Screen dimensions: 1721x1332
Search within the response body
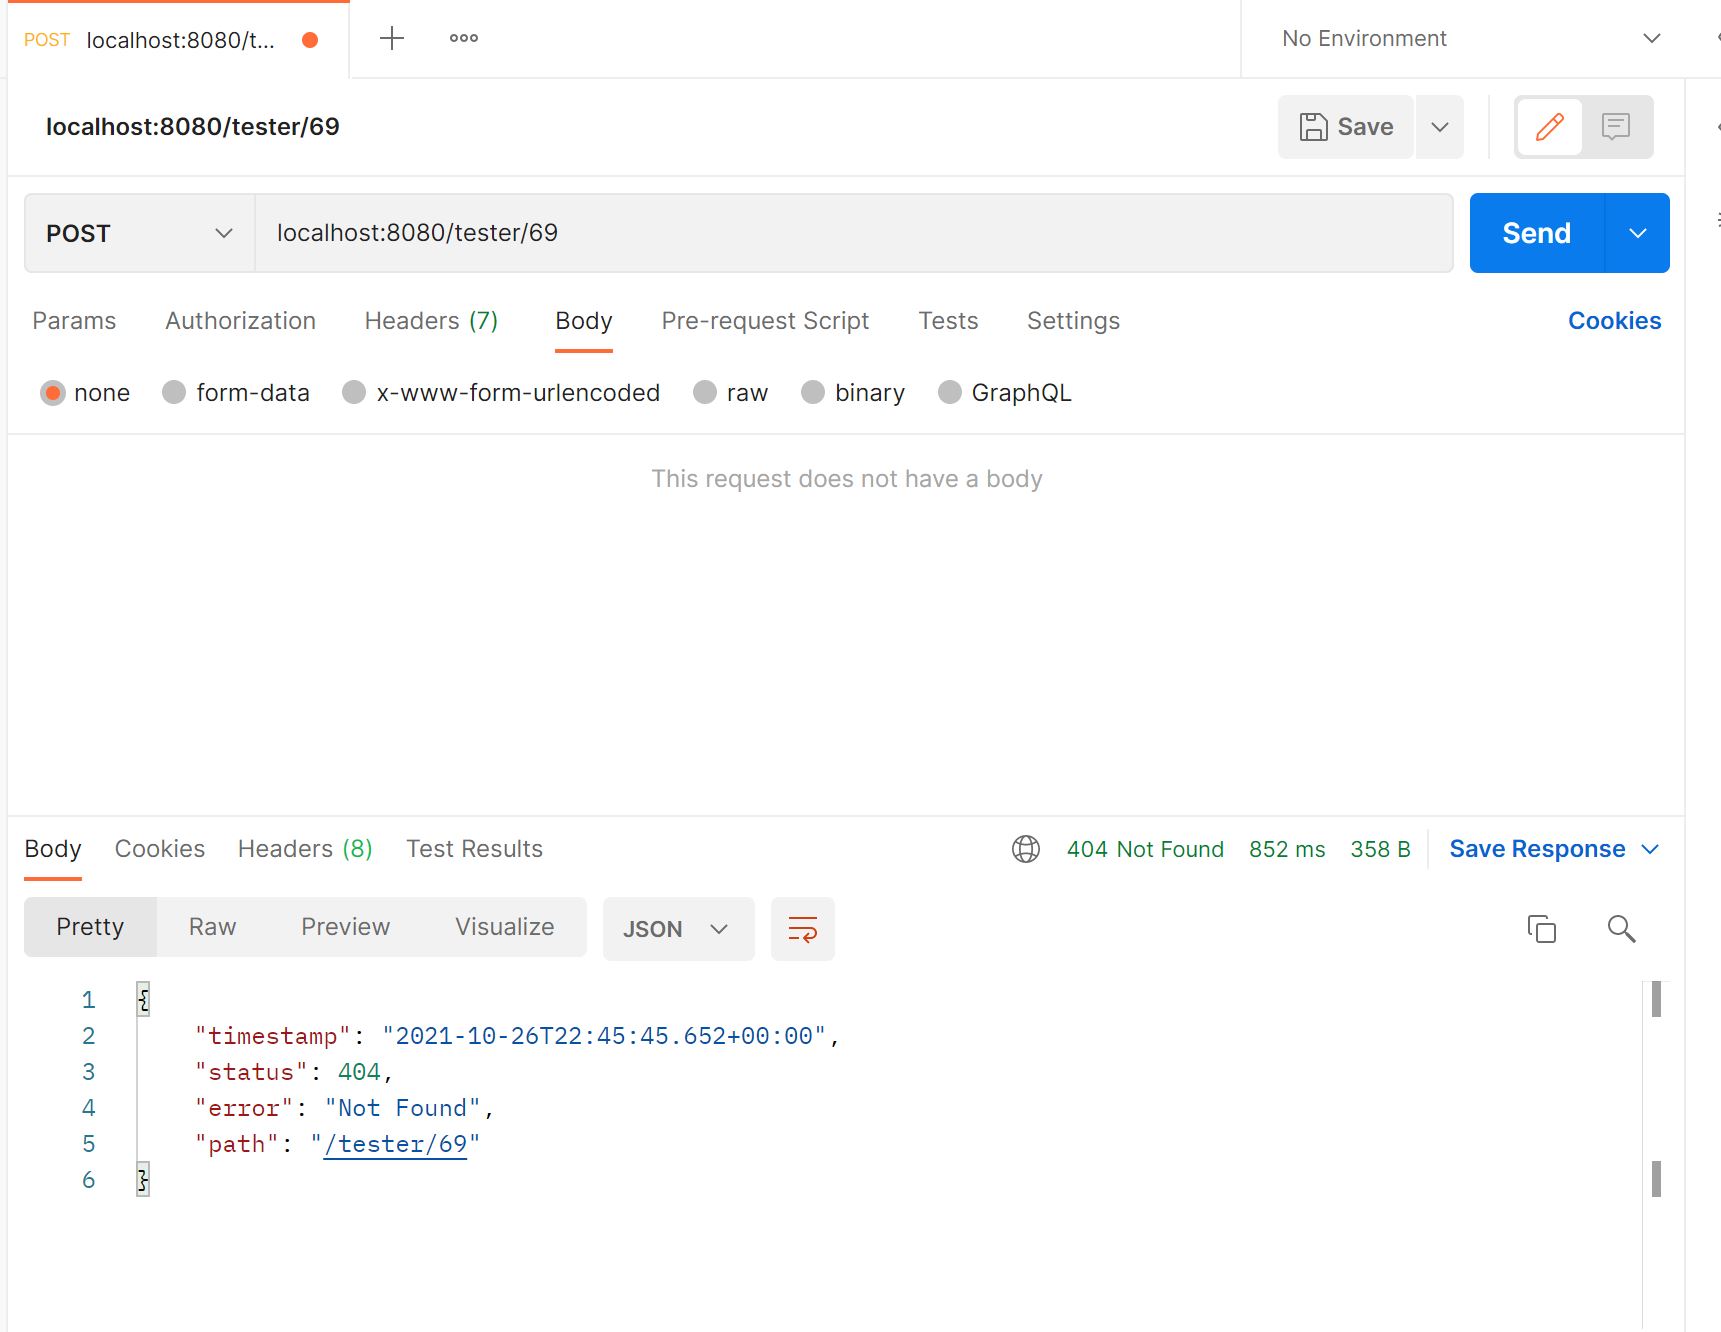click(x=1621, y=929)
